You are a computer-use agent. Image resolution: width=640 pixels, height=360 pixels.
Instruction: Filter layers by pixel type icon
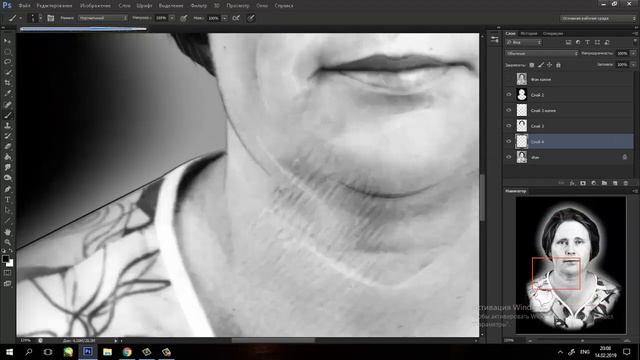(x=568, y=42)
